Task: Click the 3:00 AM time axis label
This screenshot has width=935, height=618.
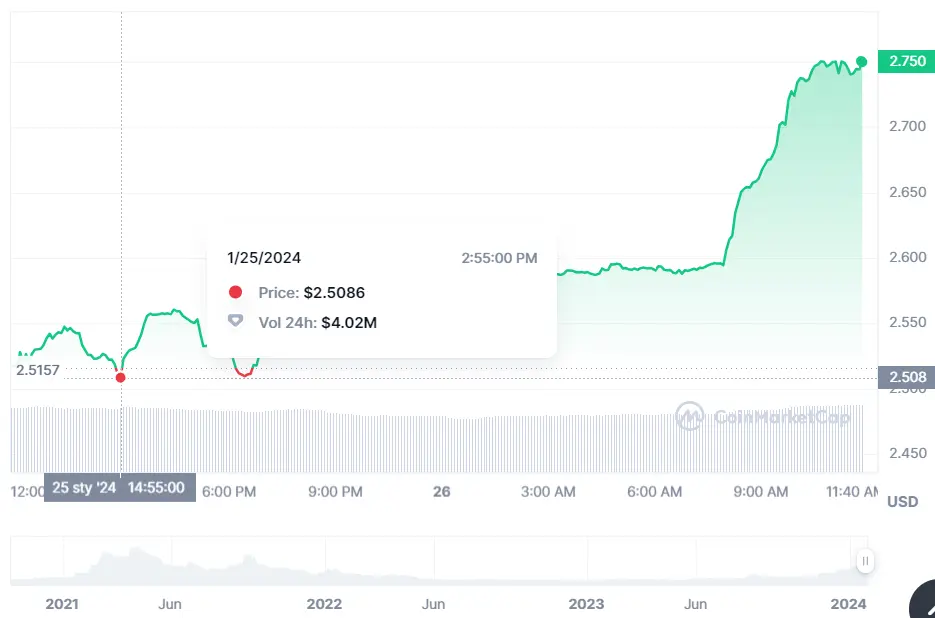Action: (x=549, y=491)
